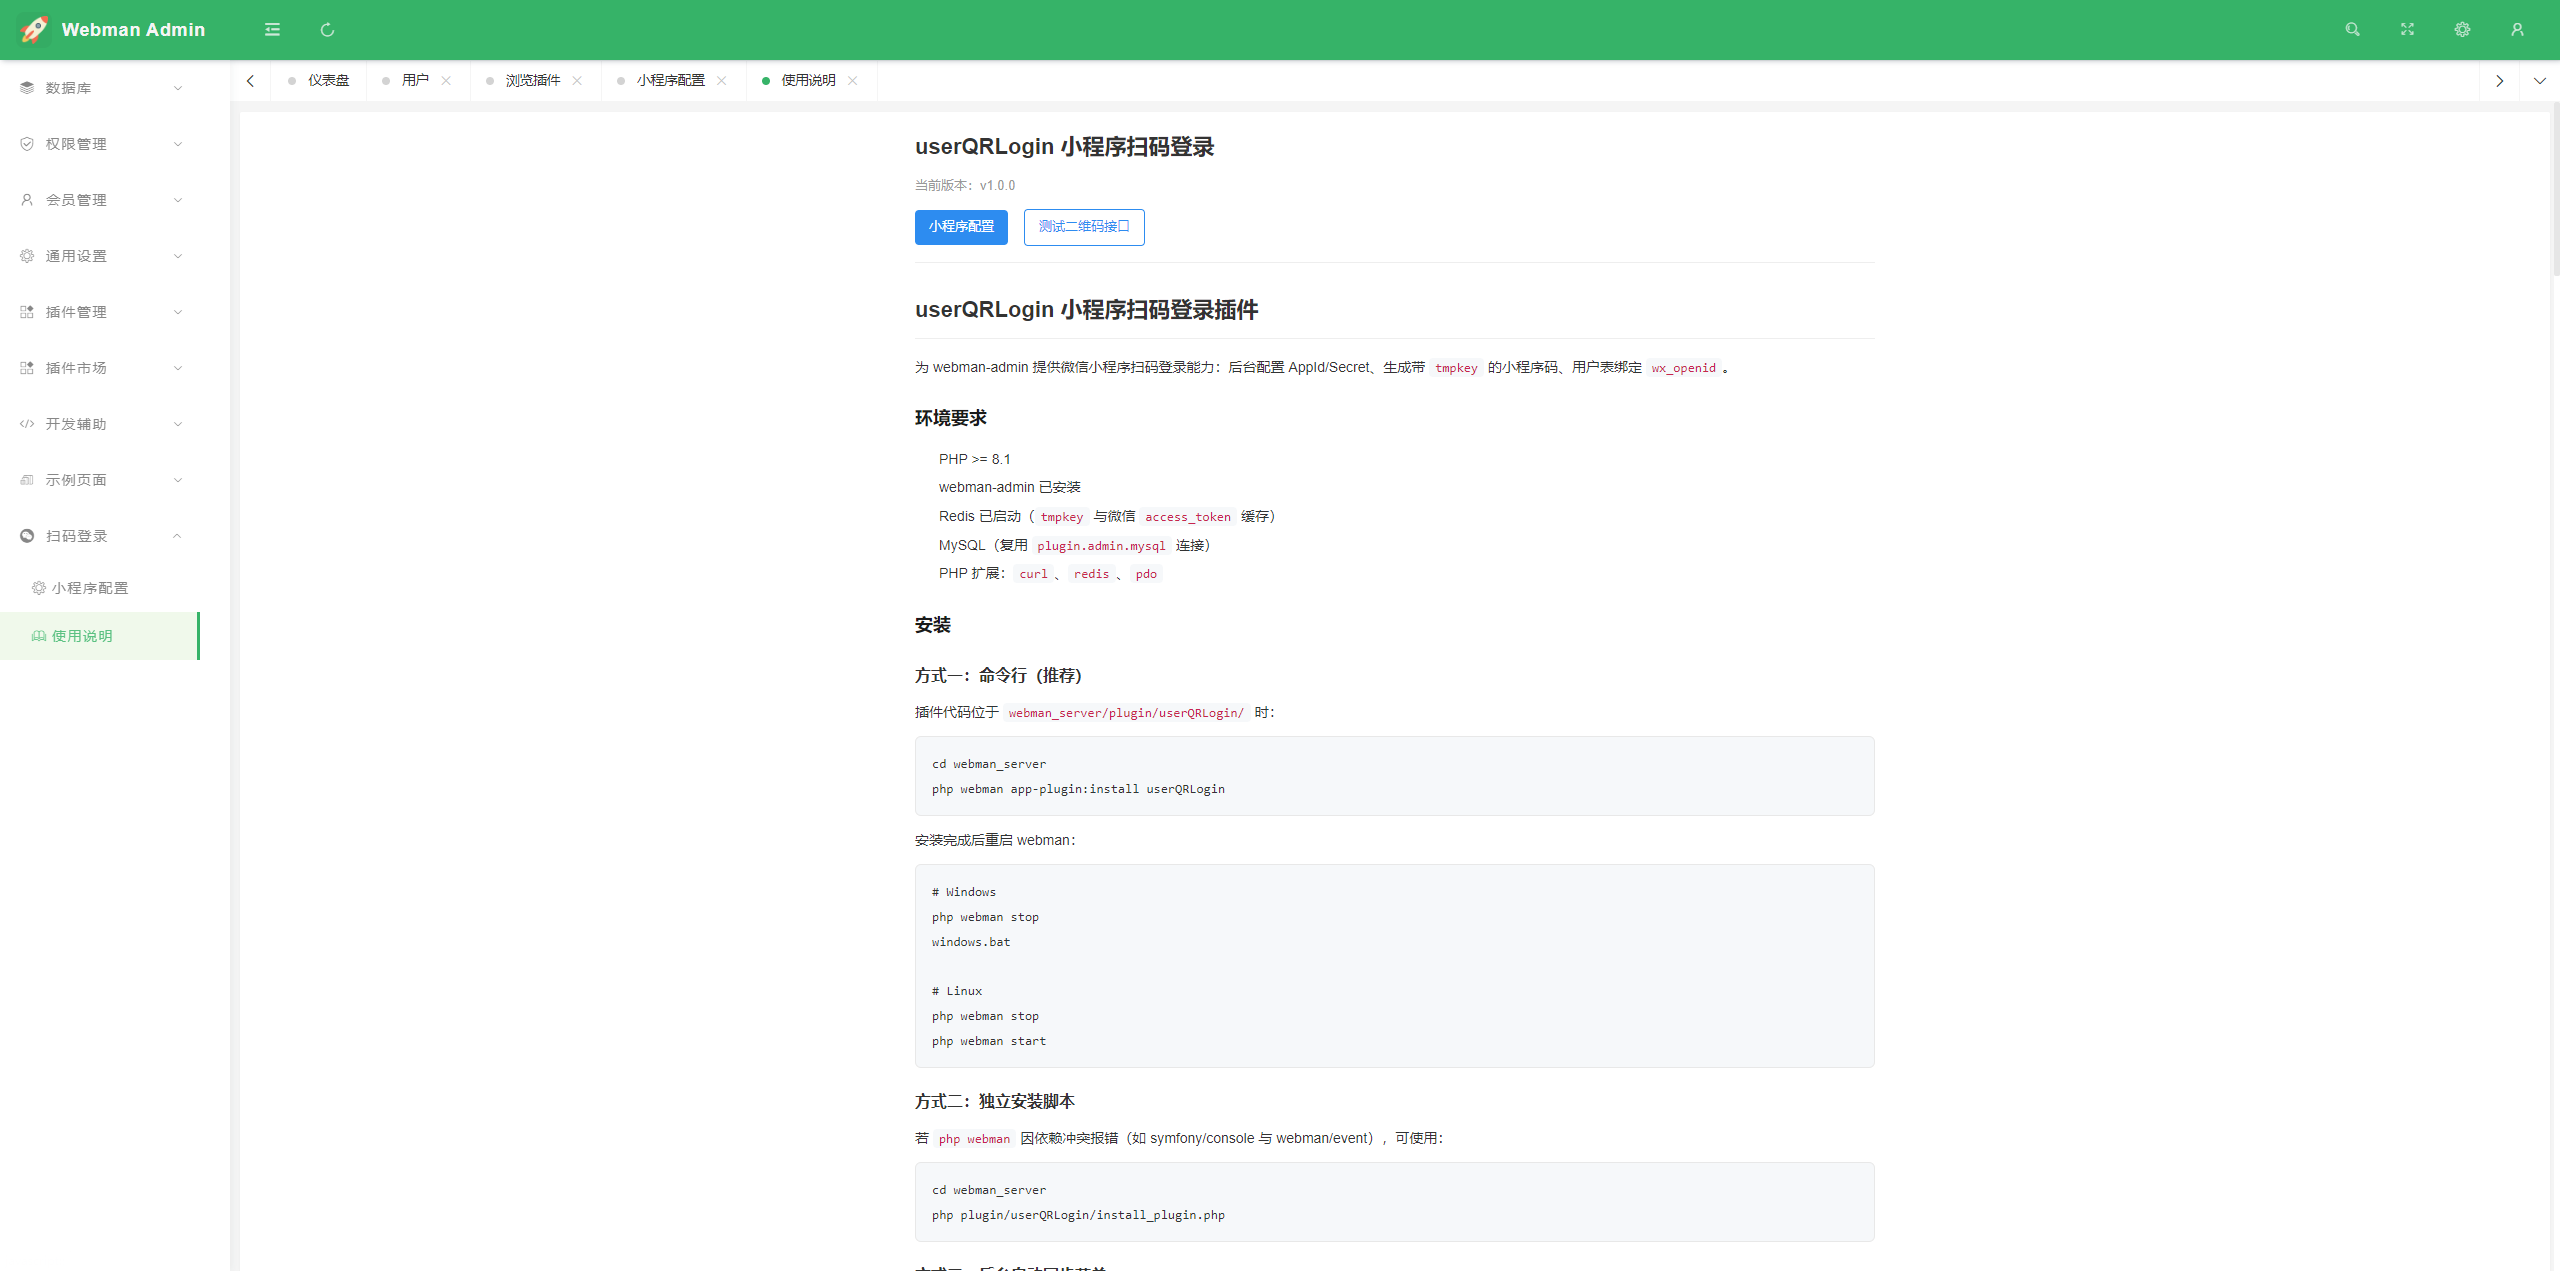The width and height of the screenshot is (2560, 1271).
Task: Click the blue 小程序配置 button
Action: (961, 227)
